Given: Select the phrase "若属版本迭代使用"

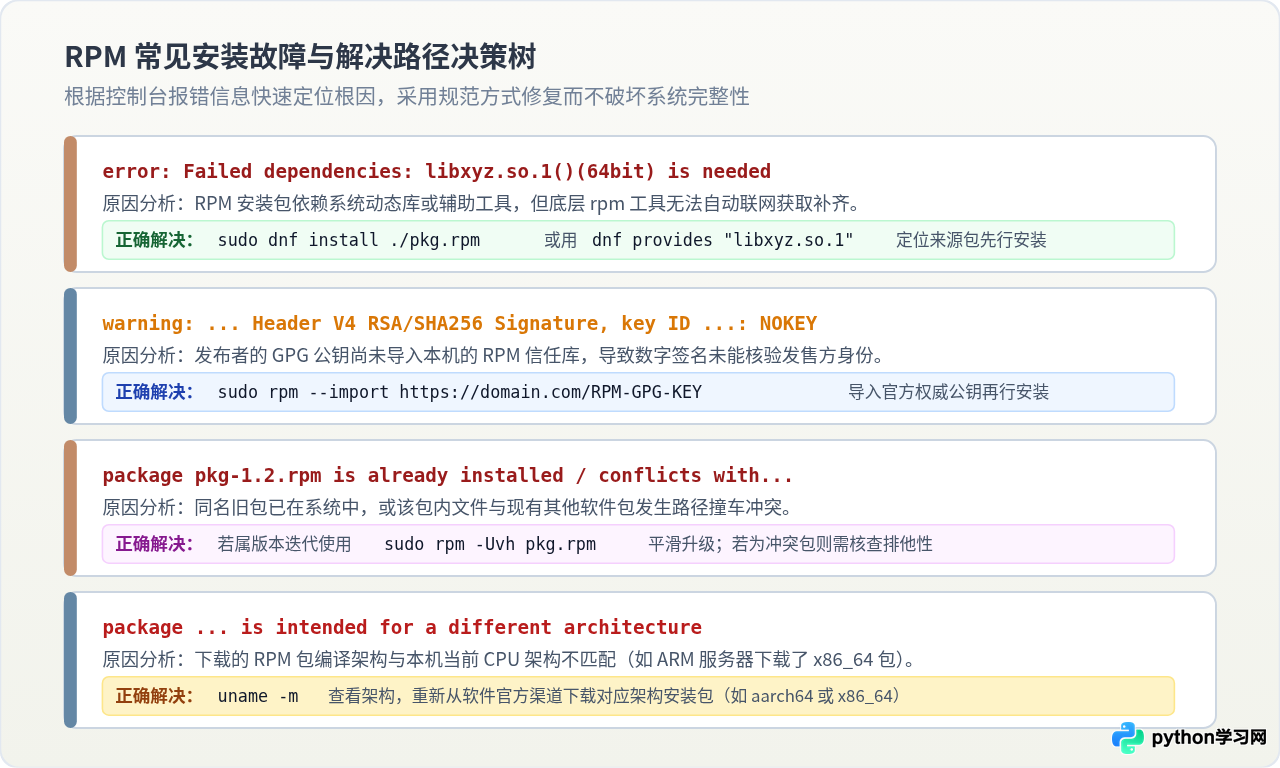Looking at the screenshot, I should (x=284, y=544).
